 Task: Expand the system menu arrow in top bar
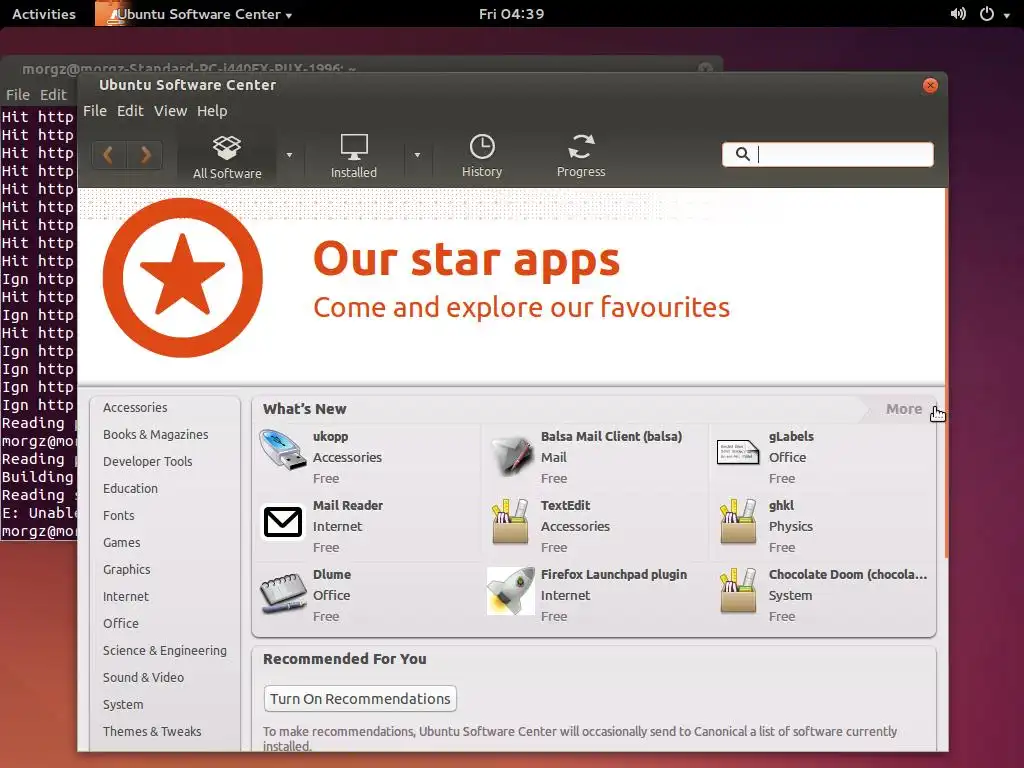[1007, 15]
